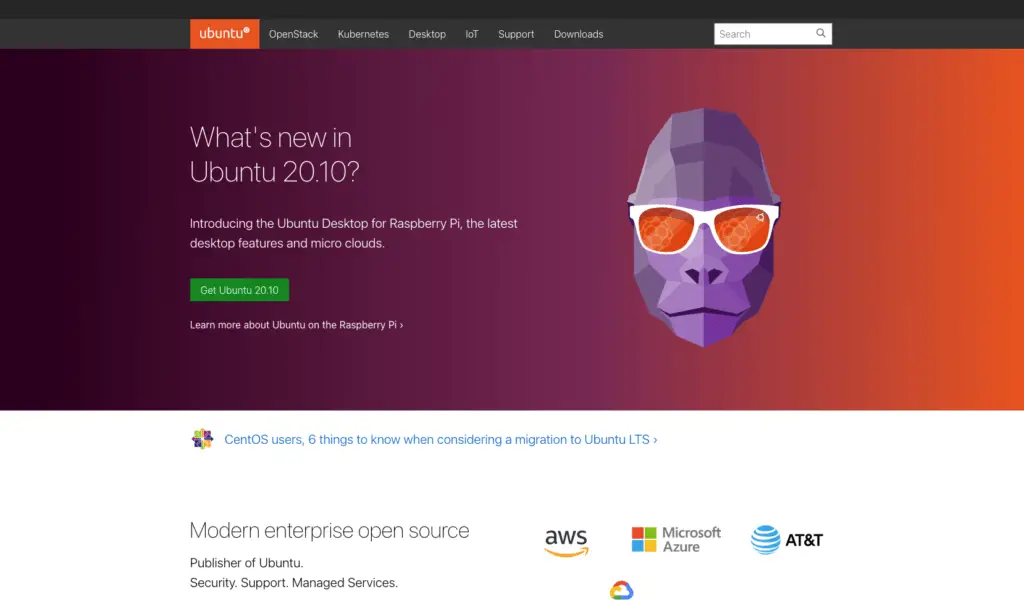Click the AT&T logo
1024x600 pixels.
[786, 540]
